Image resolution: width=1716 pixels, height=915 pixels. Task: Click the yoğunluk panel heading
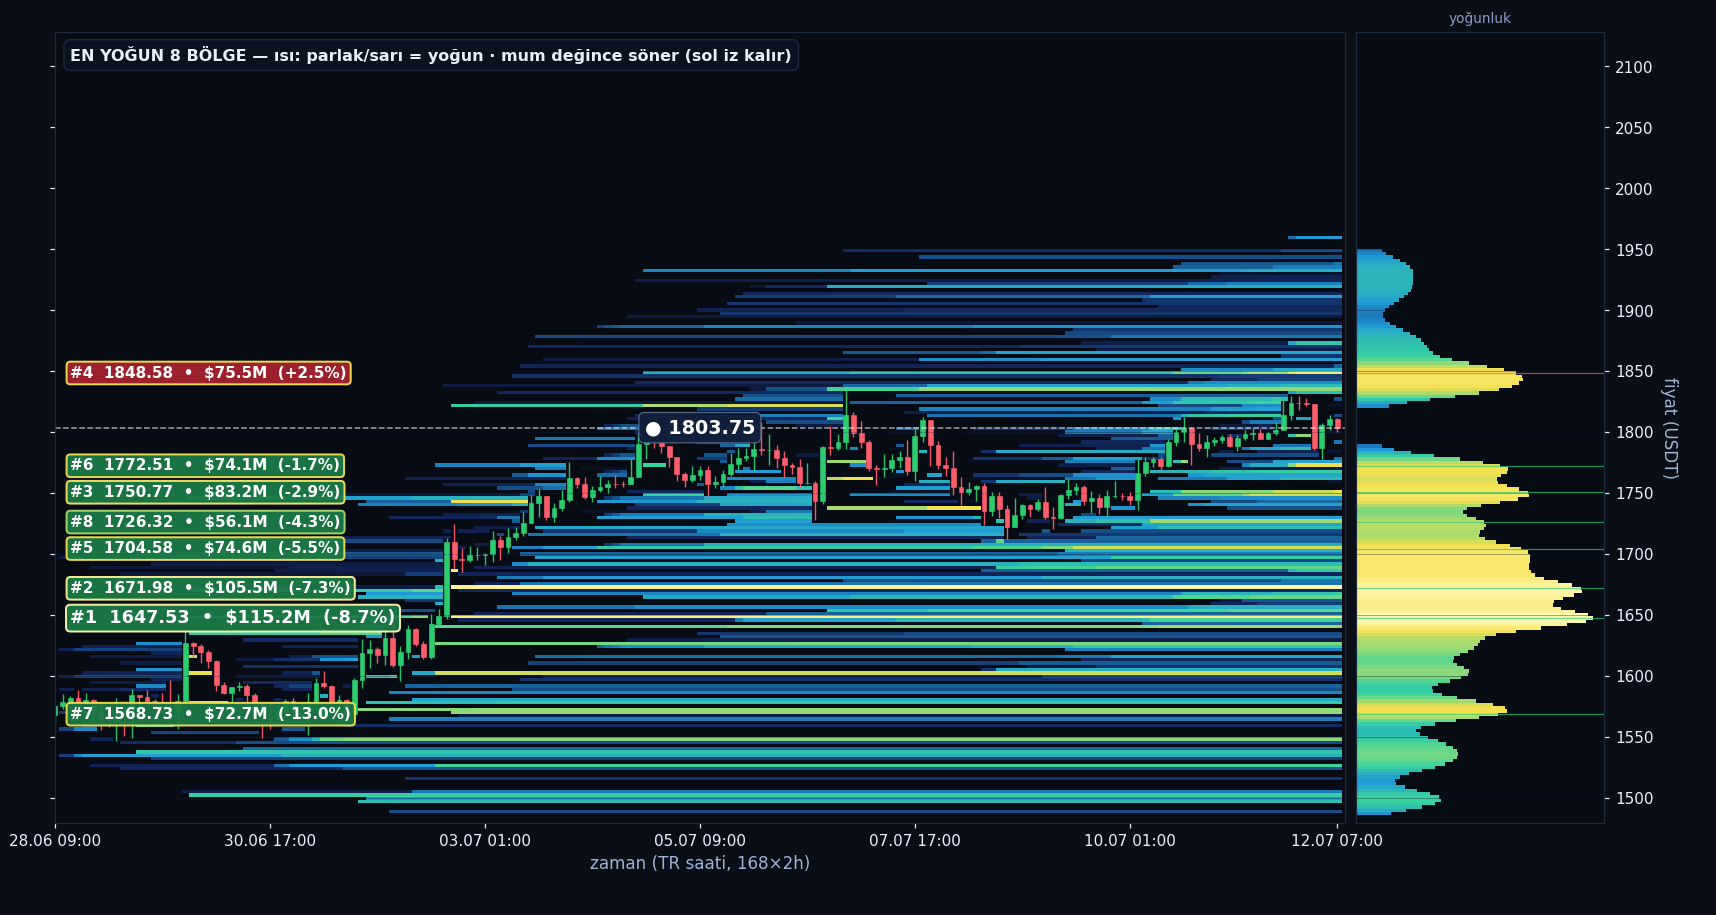1480,18
